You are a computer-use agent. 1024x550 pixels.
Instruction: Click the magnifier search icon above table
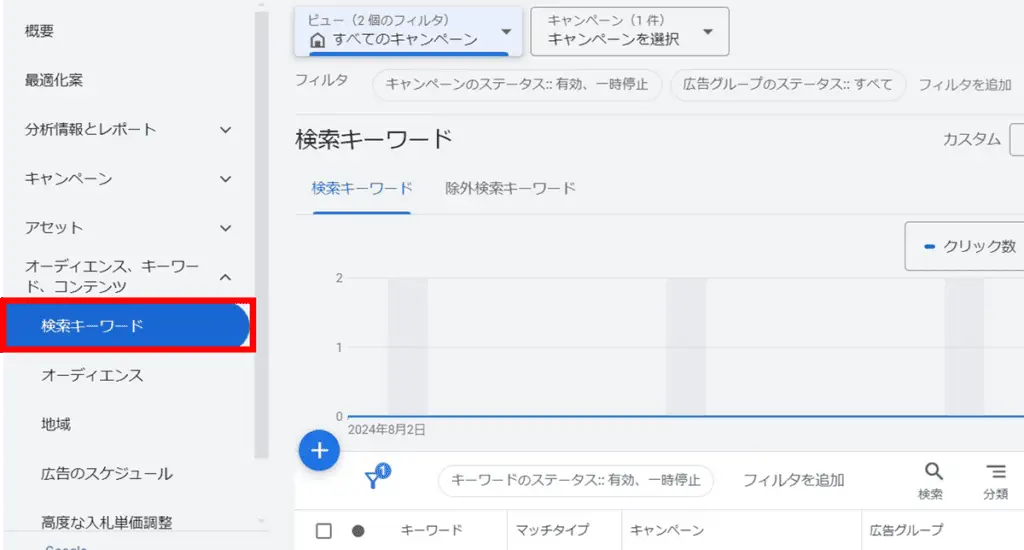(x=933, y=479)
